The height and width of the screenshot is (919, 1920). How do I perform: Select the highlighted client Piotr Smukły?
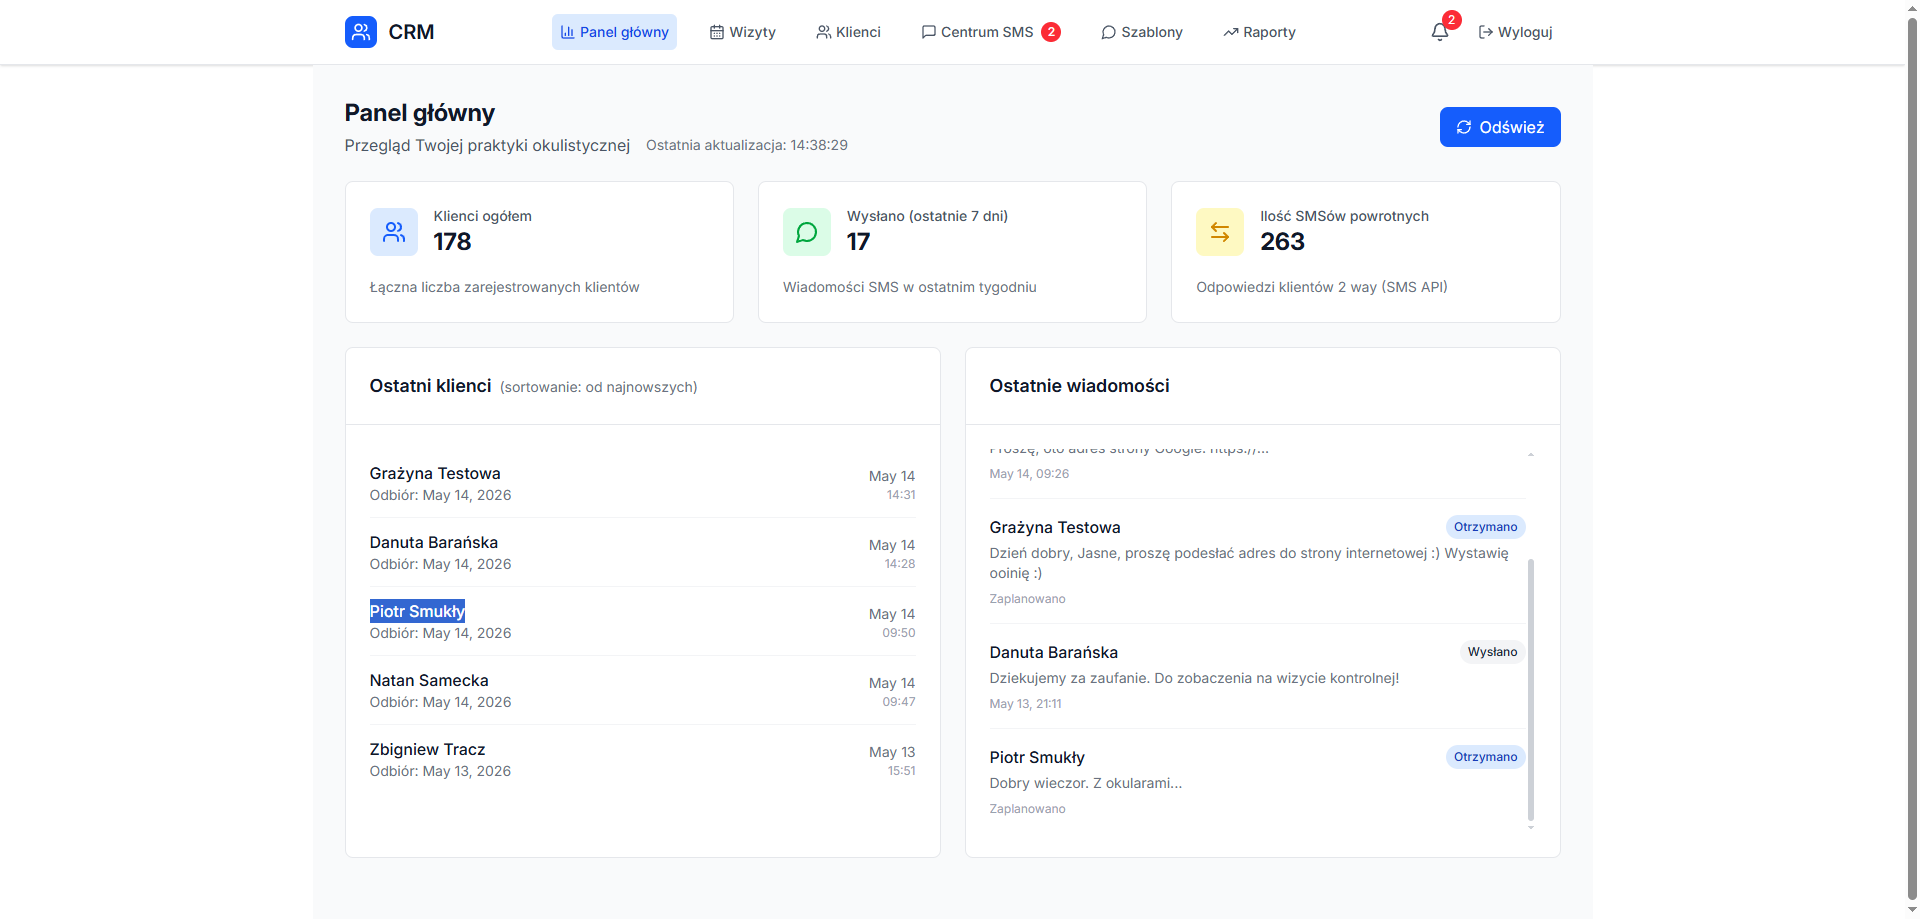tap(417, 611)
